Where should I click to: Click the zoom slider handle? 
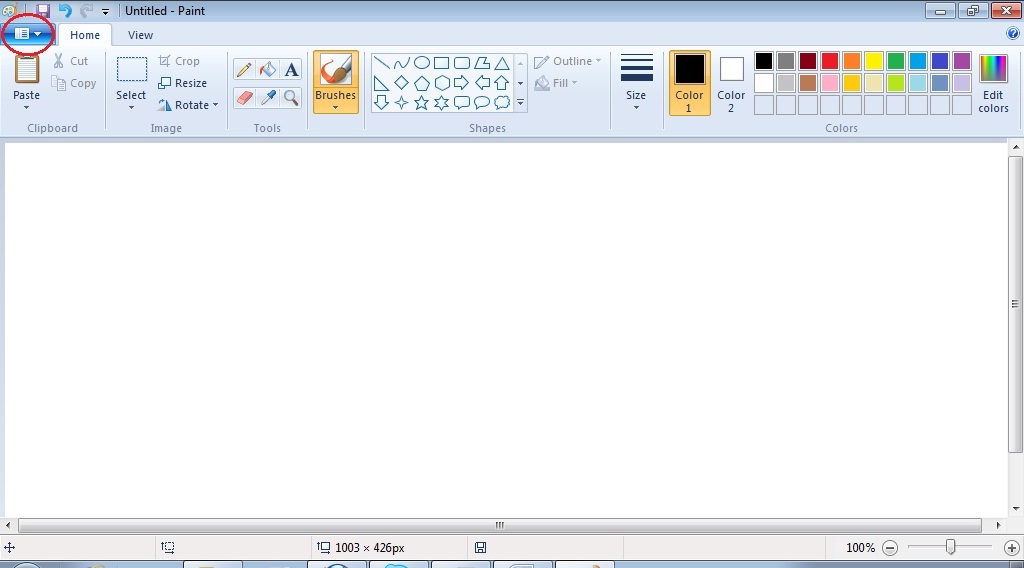[x=951, y=547]
